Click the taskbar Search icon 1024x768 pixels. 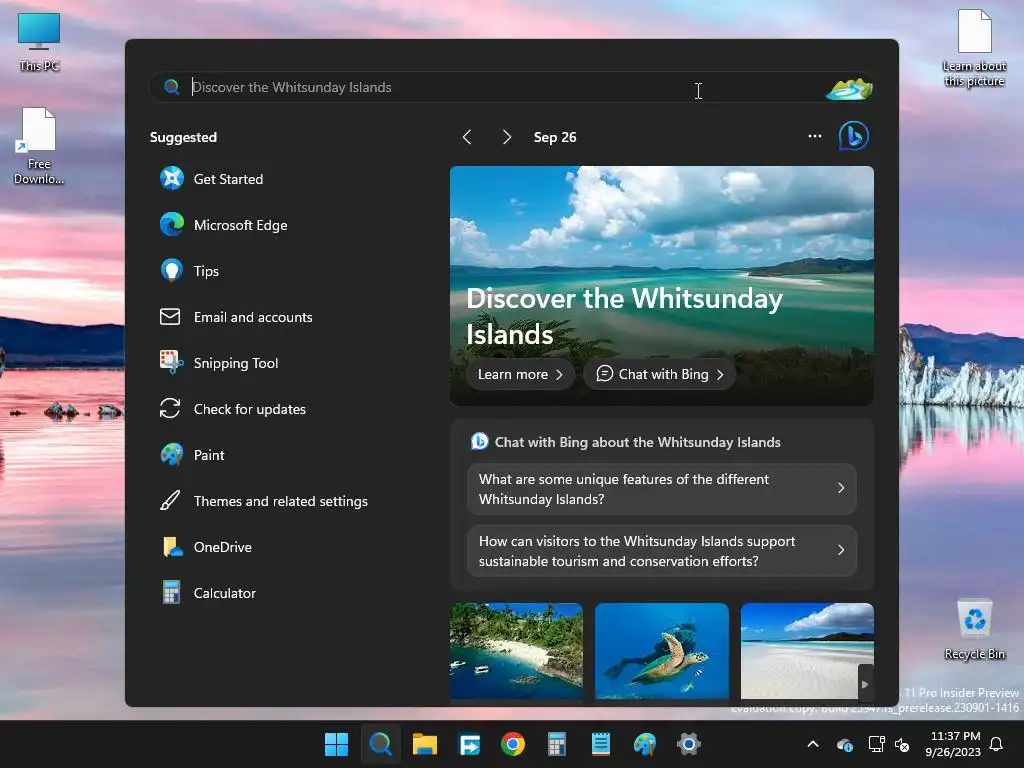(x=381, y=744)
